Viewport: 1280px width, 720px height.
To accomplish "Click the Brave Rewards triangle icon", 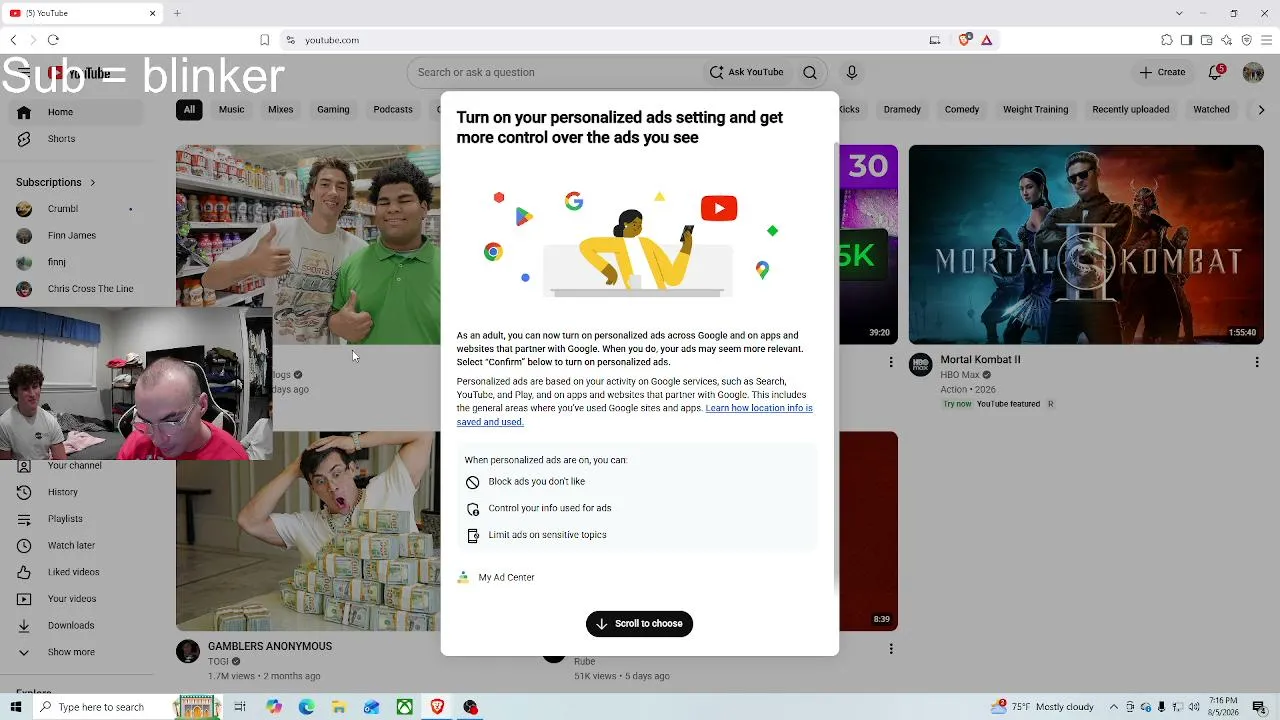I will (986, 40).
